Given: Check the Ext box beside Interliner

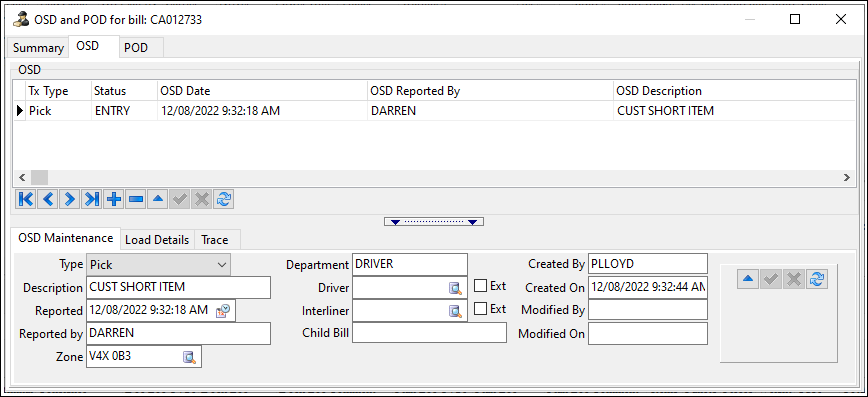Looking at the screenshot, I should [480, 308].
